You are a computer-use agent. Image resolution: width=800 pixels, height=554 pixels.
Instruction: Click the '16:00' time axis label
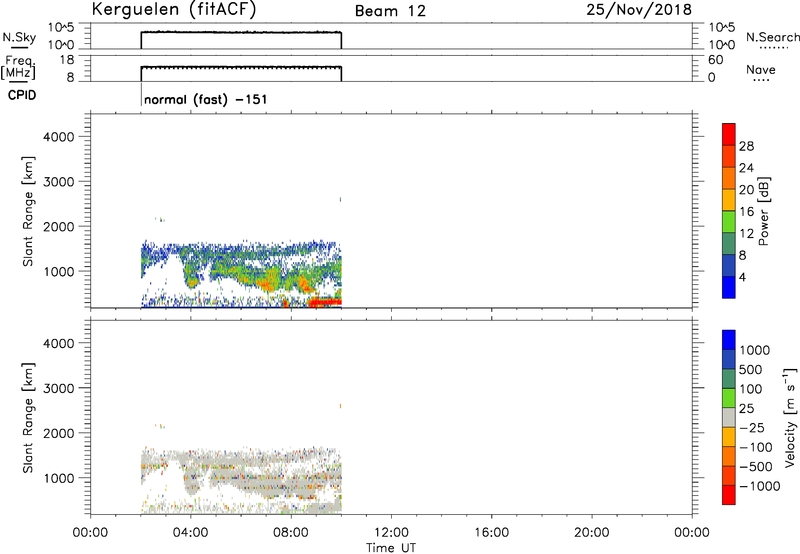(x=491, y=533)
